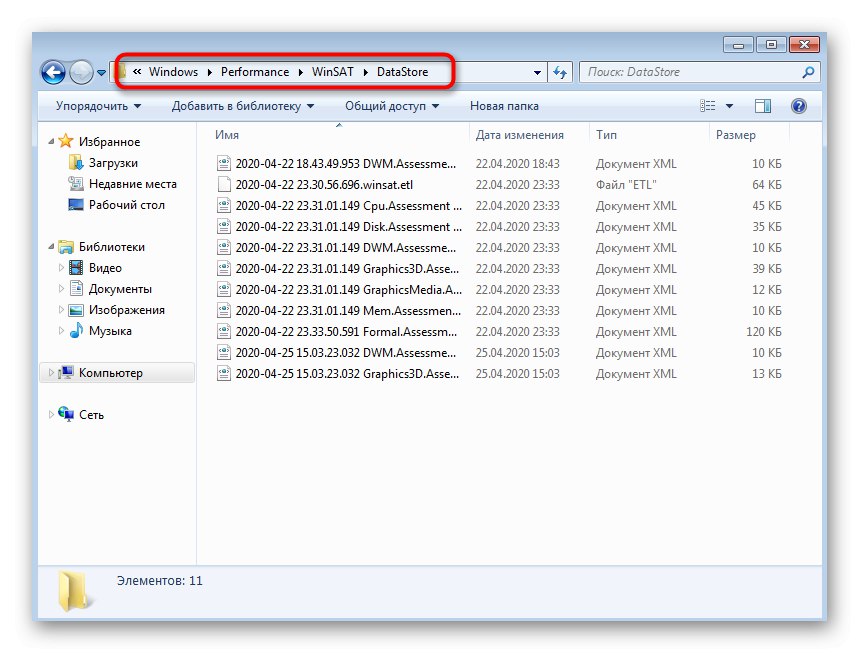This screenshot has height=653, width=859.
Task: Select the Cpu.Assessment XML file
Action: pyautogui.click(x=349, y=205)
